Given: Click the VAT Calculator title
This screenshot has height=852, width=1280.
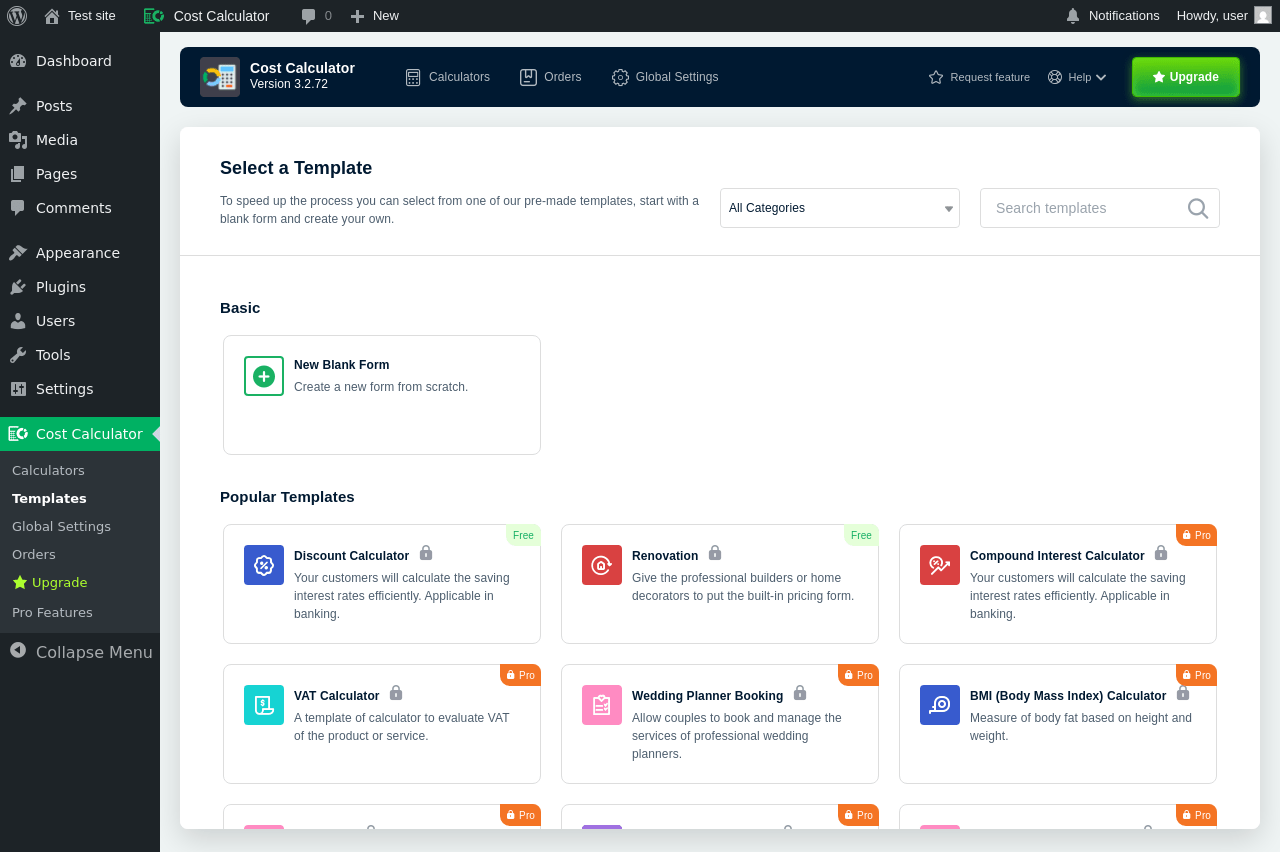Looking at the screenshot, I should pyautogui.click(x=336, y=696).
